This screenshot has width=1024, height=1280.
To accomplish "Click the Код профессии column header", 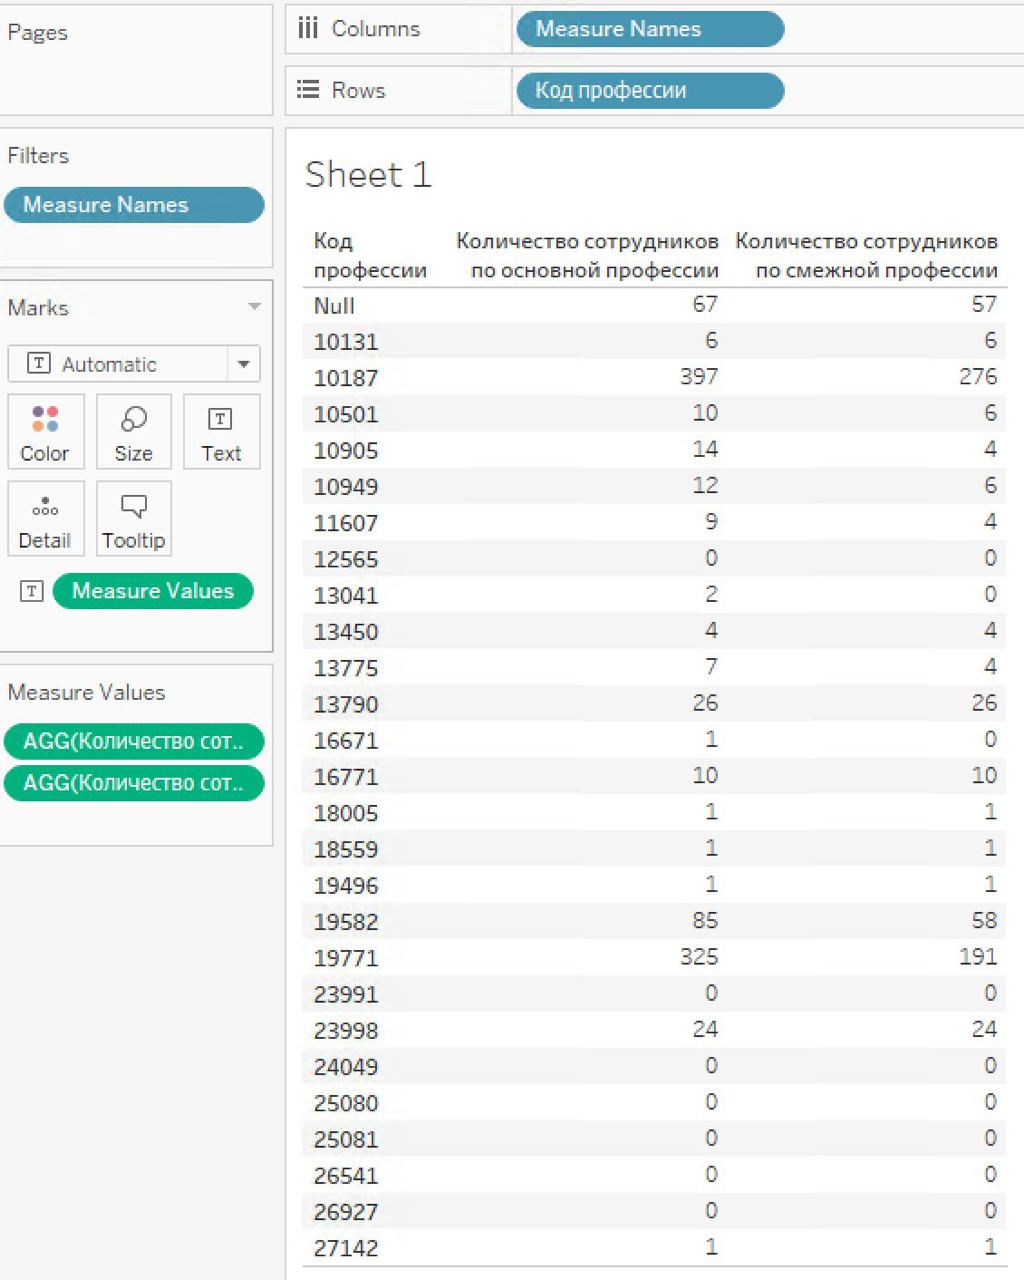I will (370, 255).
